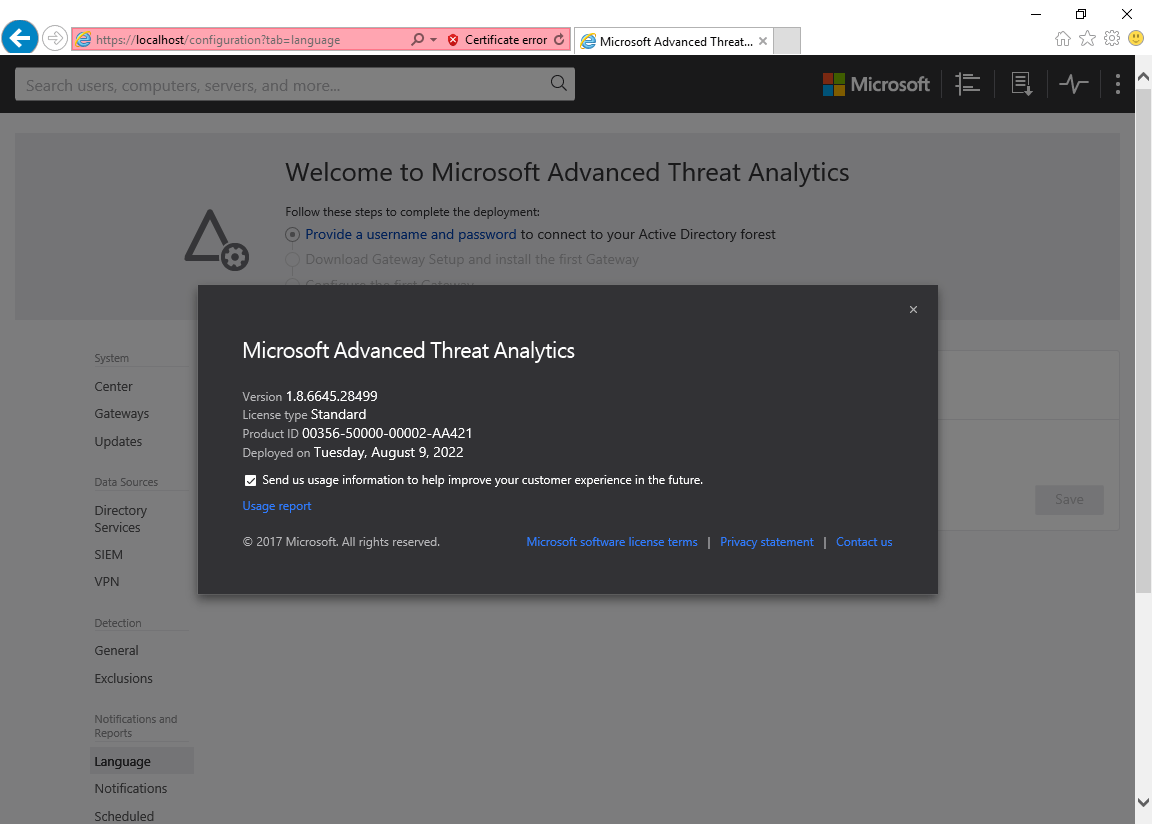This screenshot has height=824, width=1152.
Task: Select the first deployment step radio
Action: point(292,234)
